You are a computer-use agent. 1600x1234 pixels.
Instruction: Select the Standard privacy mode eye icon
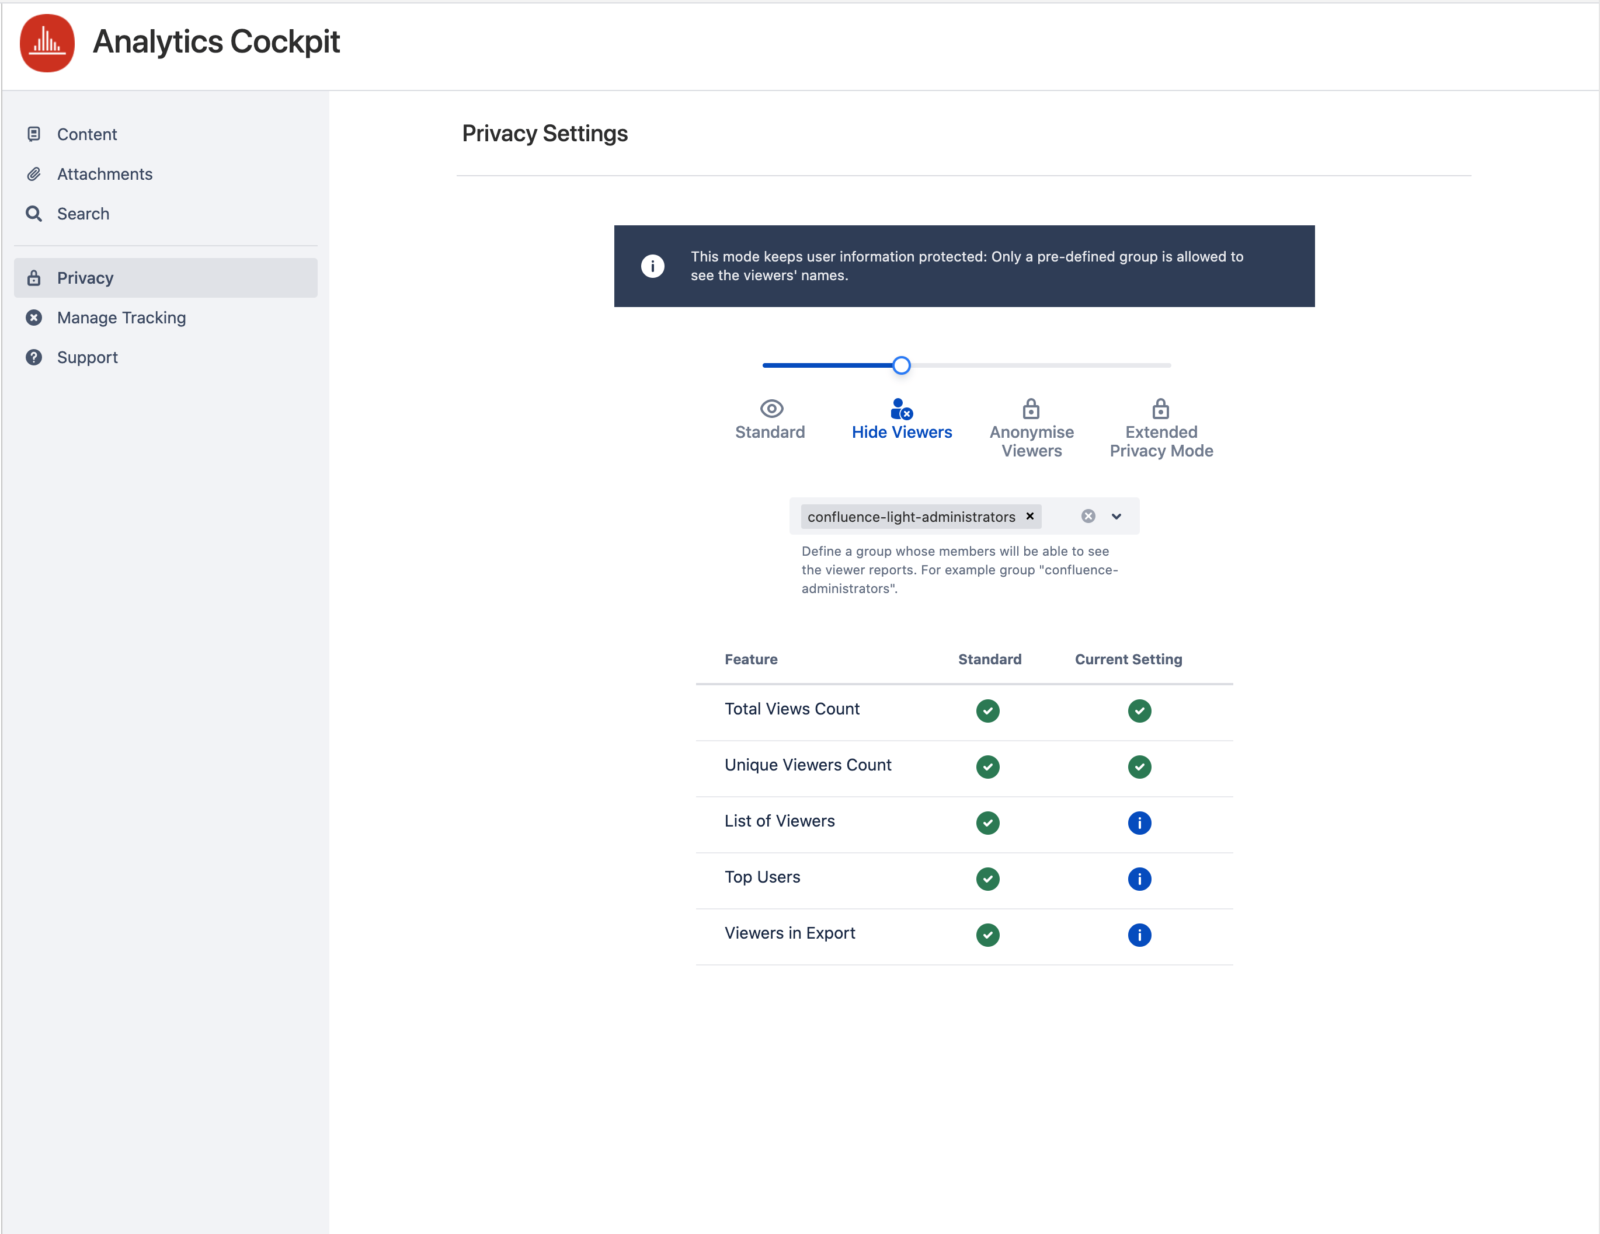(x=770, y=409)
